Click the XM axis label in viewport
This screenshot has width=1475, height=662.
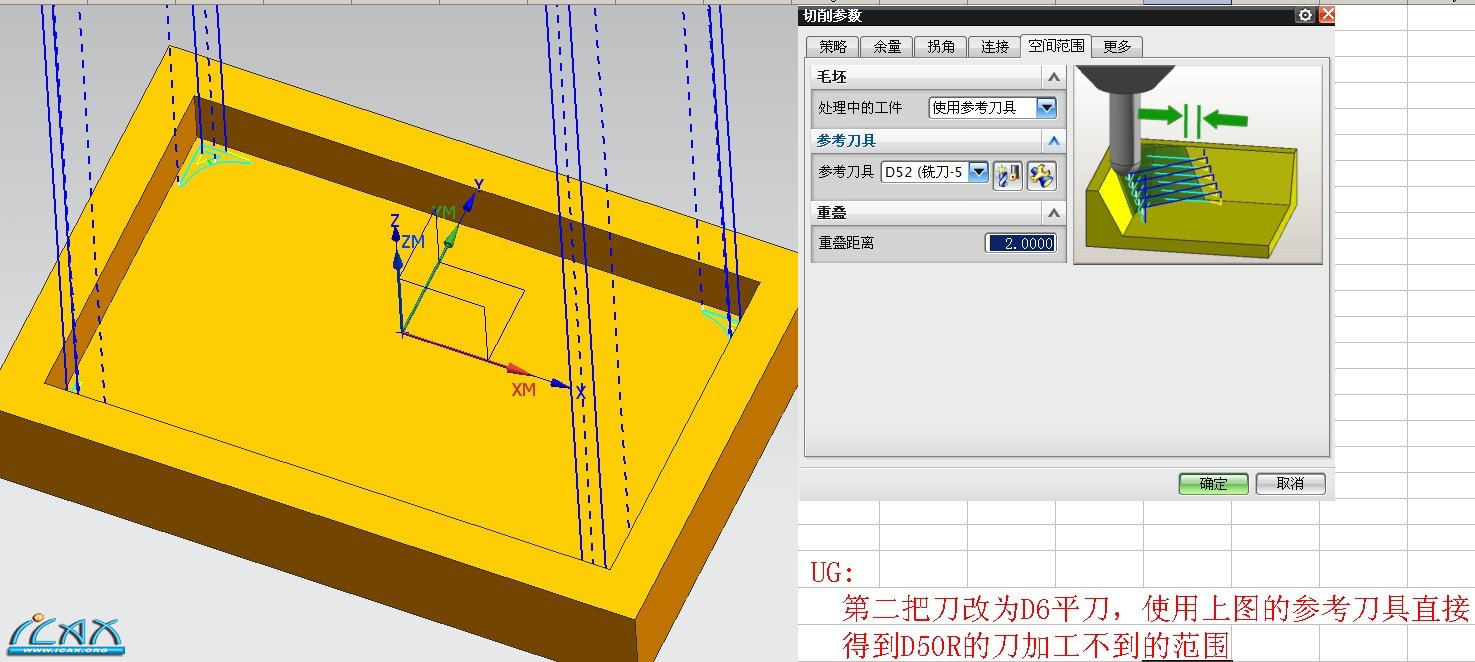click(524, 390)
